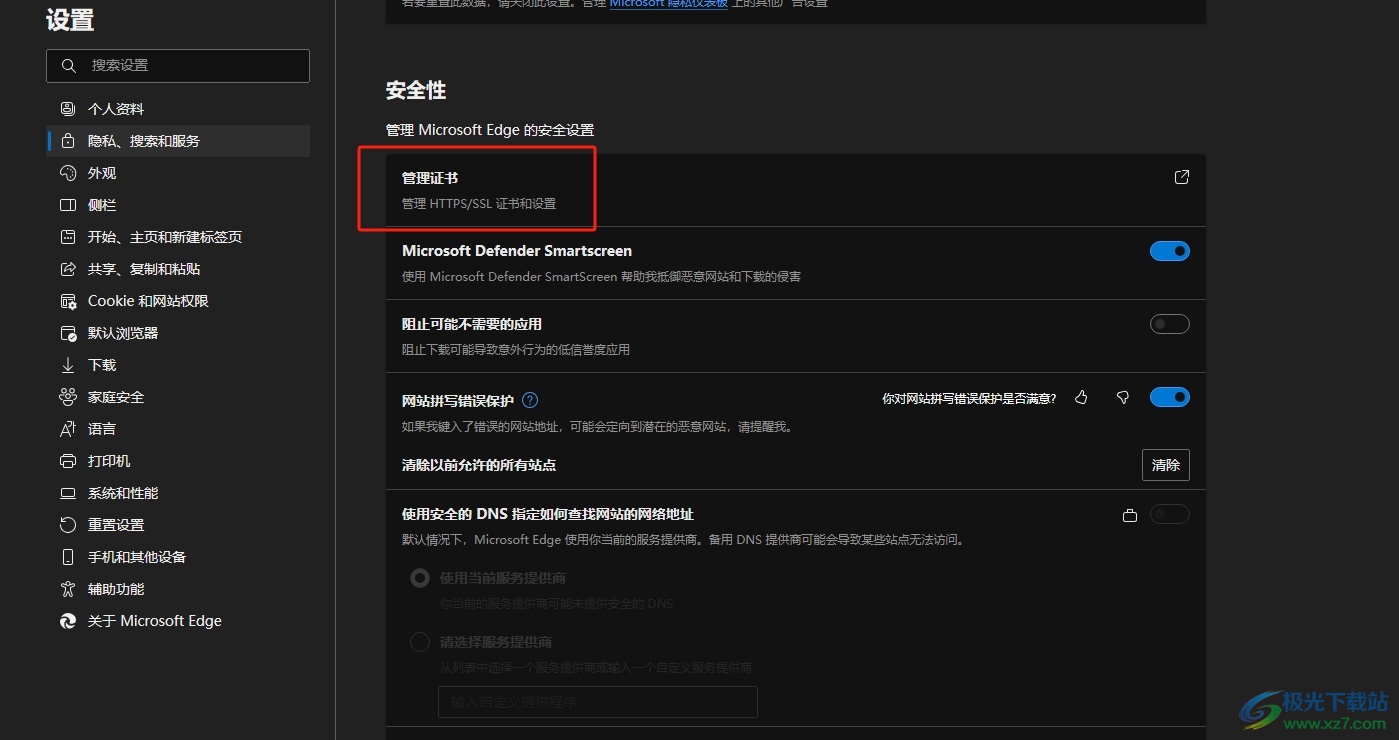
Task: Open the Microsoft 隐私仪表板 link
Action: (668, 4)
